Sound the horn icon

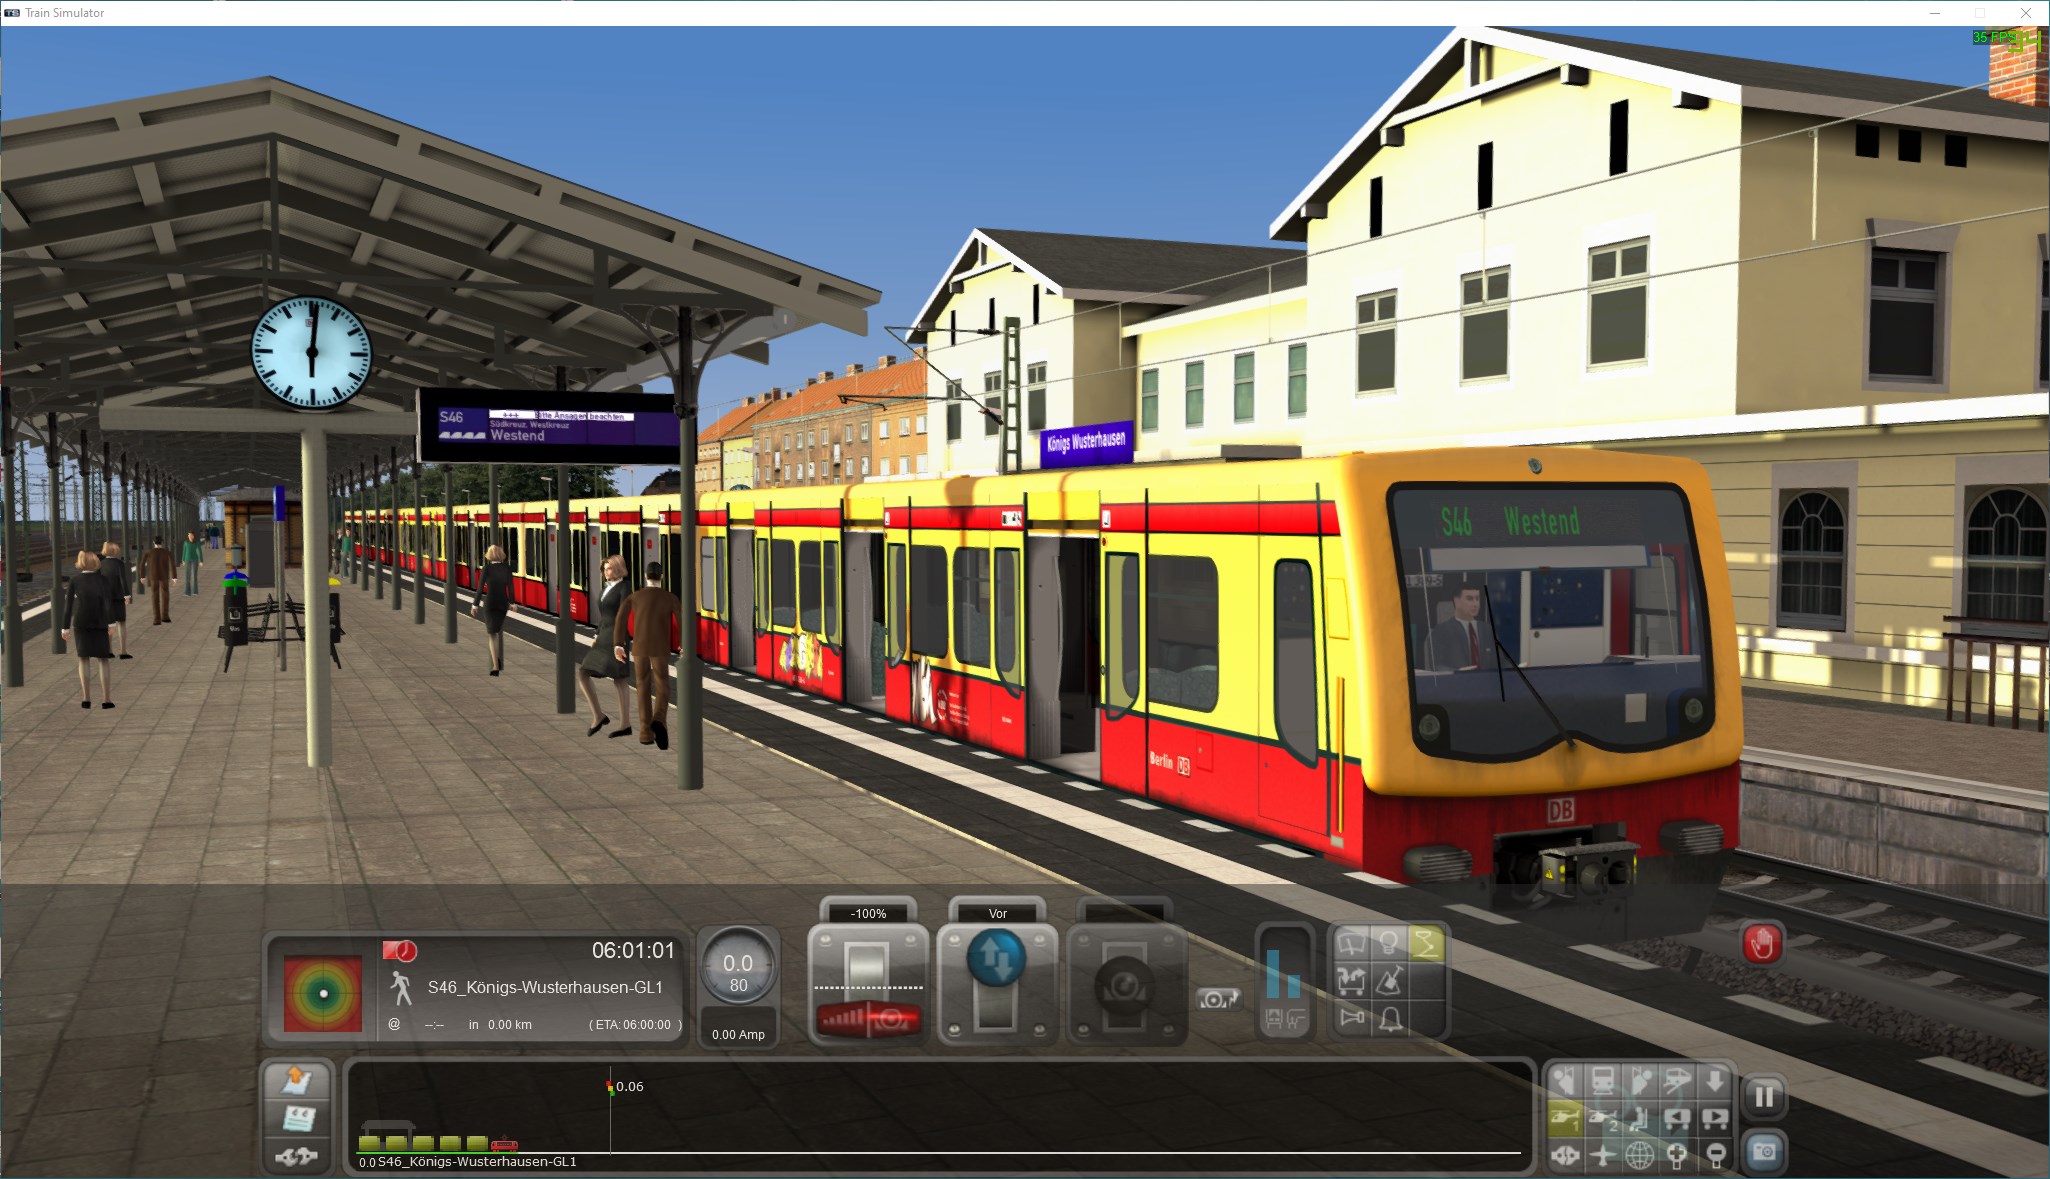(1351, 1018)
